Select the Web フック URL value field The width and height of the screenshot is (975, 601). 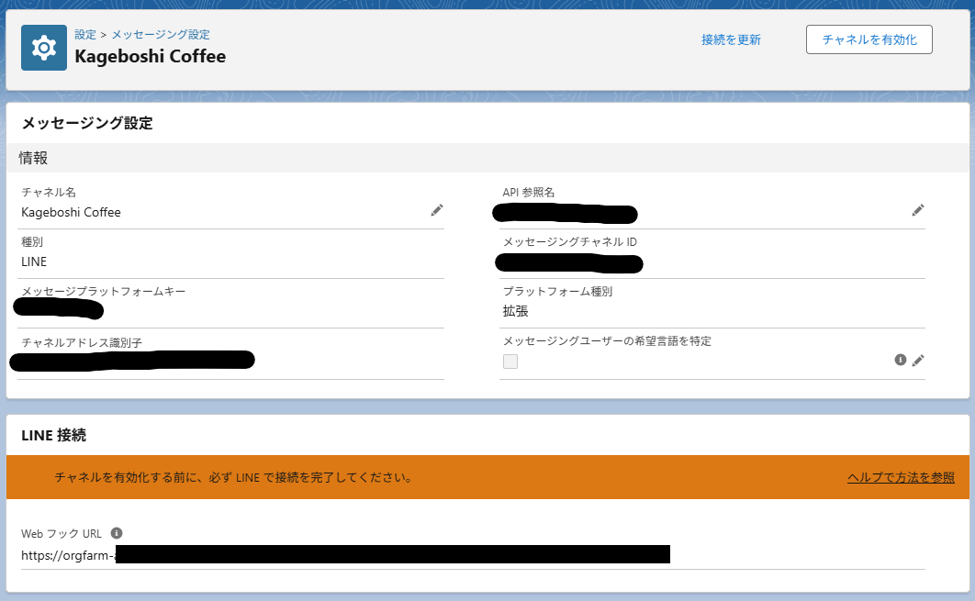(x=473, y=555)
